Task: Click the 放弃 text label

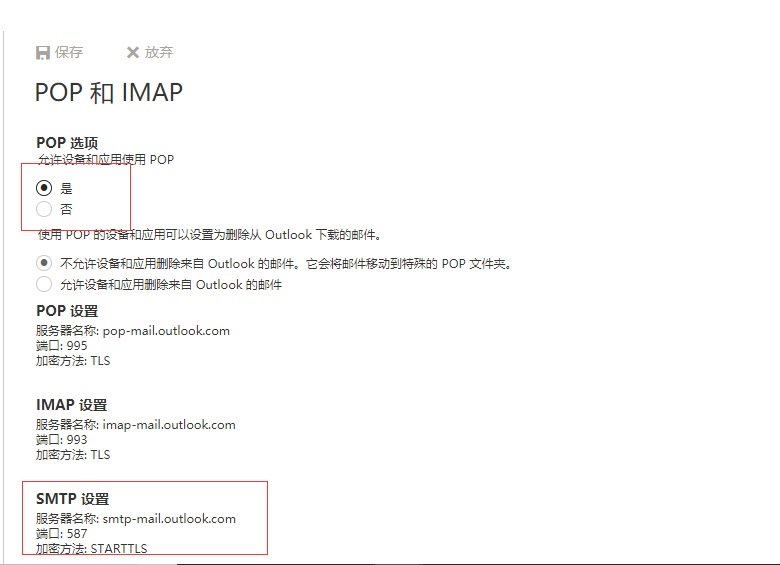Action: [159, 52]
